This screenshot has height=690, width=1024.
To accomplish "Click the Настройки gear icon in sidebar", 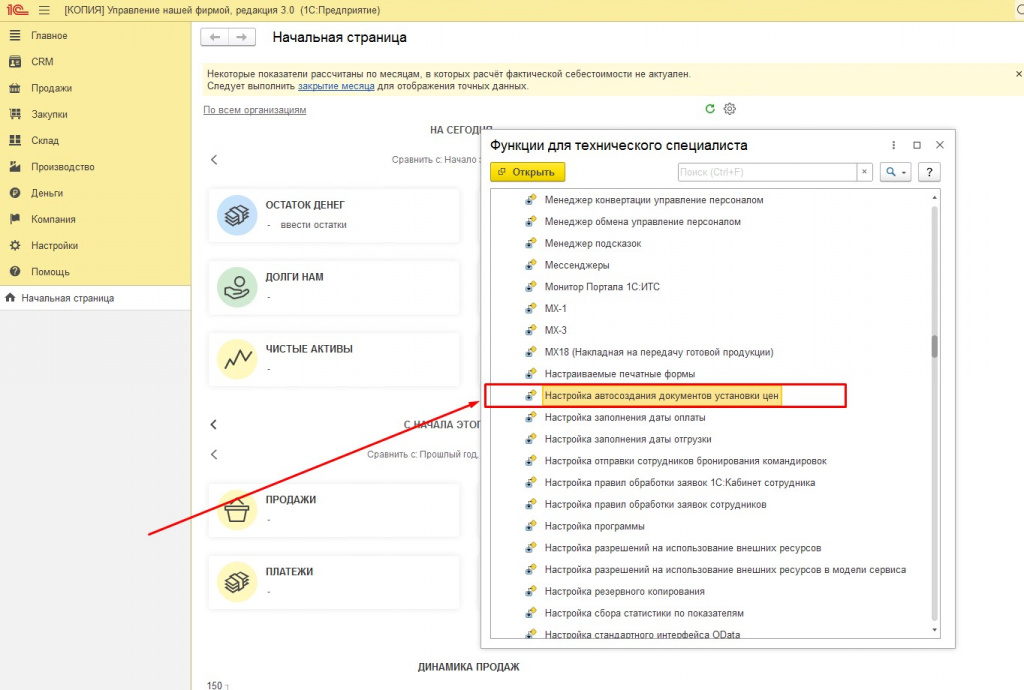I will [x=15, y=245].
